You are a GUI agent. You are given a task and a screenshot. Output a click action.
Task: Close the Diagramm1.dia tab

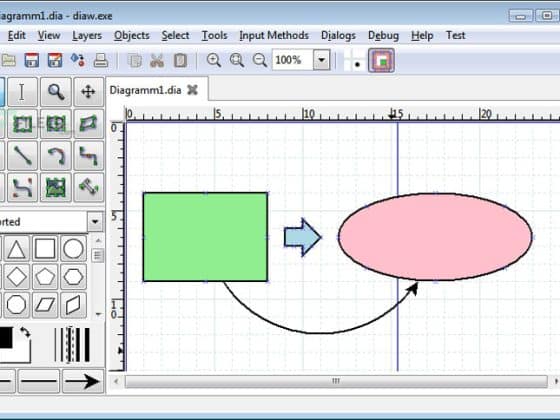pos(192,90)
